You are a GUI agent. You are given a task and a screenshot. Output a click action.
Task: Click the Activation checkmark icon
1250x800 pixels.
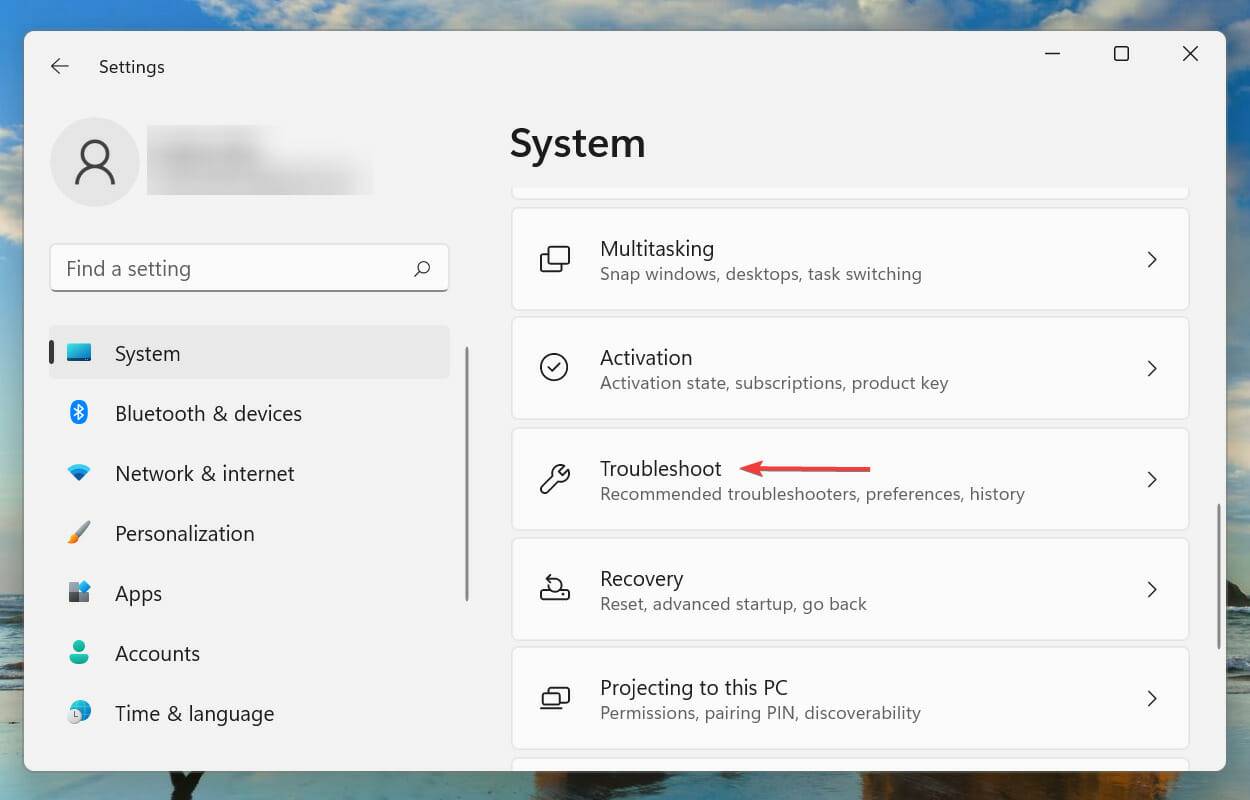(555, 368)
